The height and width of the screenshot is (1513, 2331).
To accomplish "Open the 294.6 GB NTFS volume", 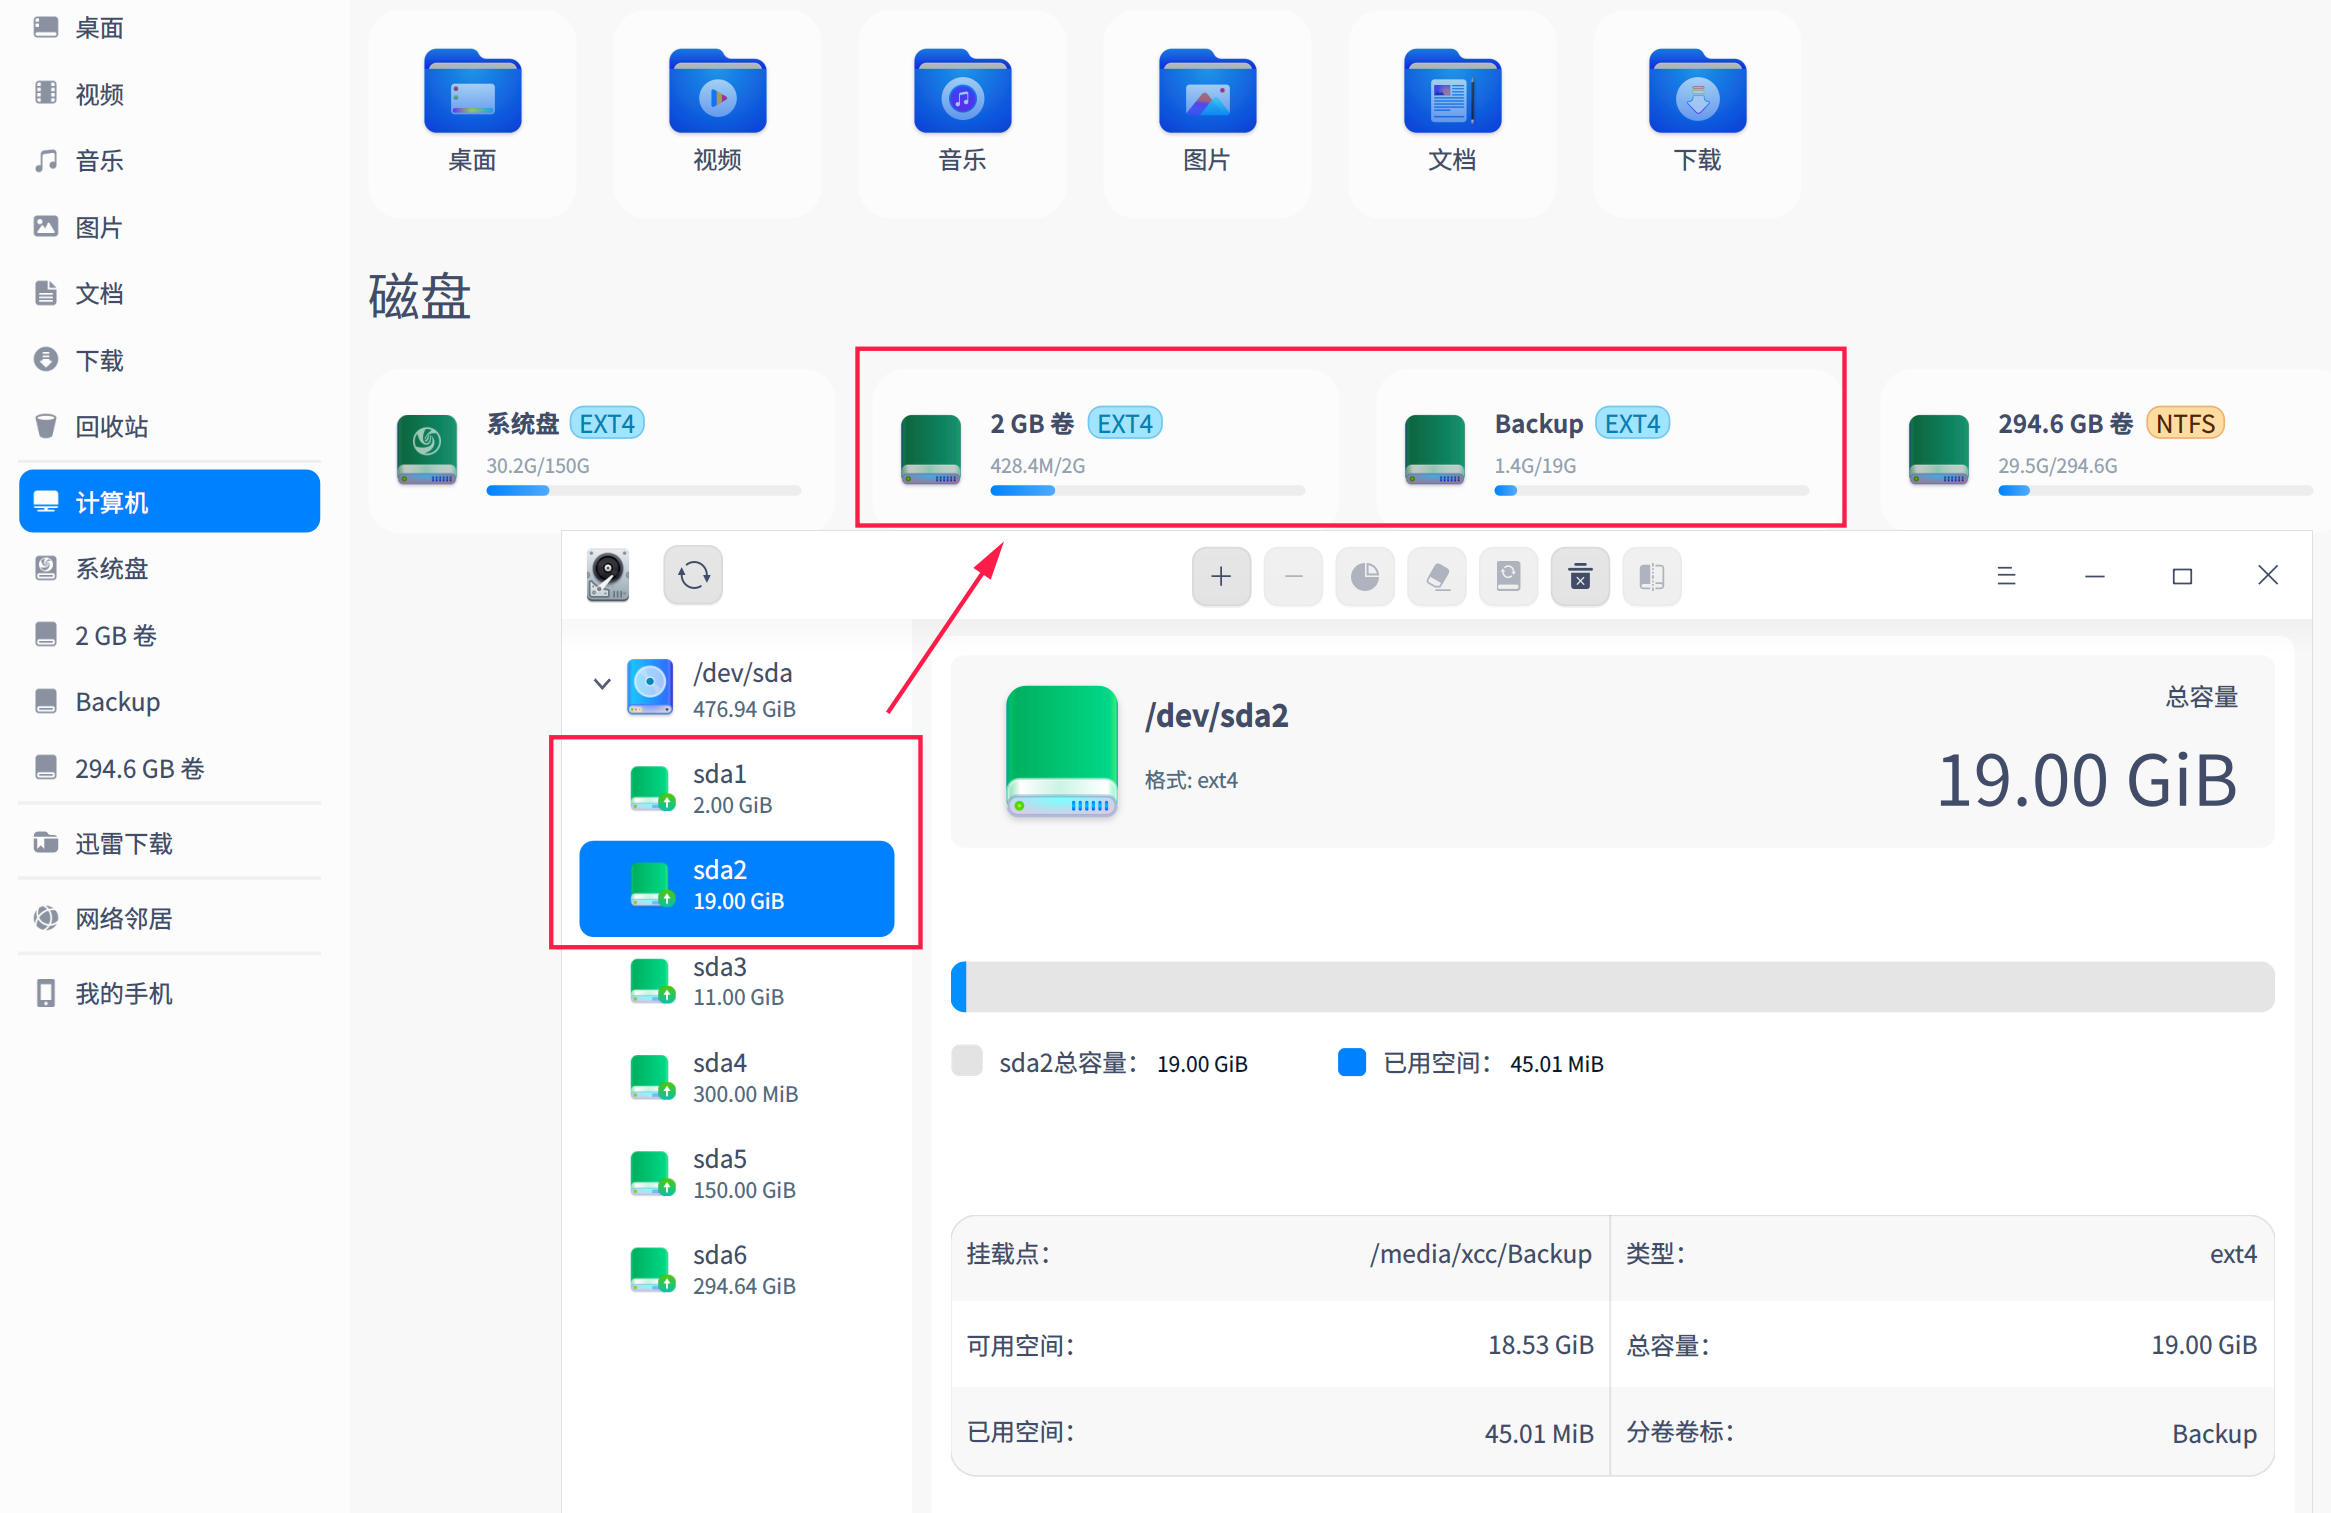I will (x=2100, y=445).
